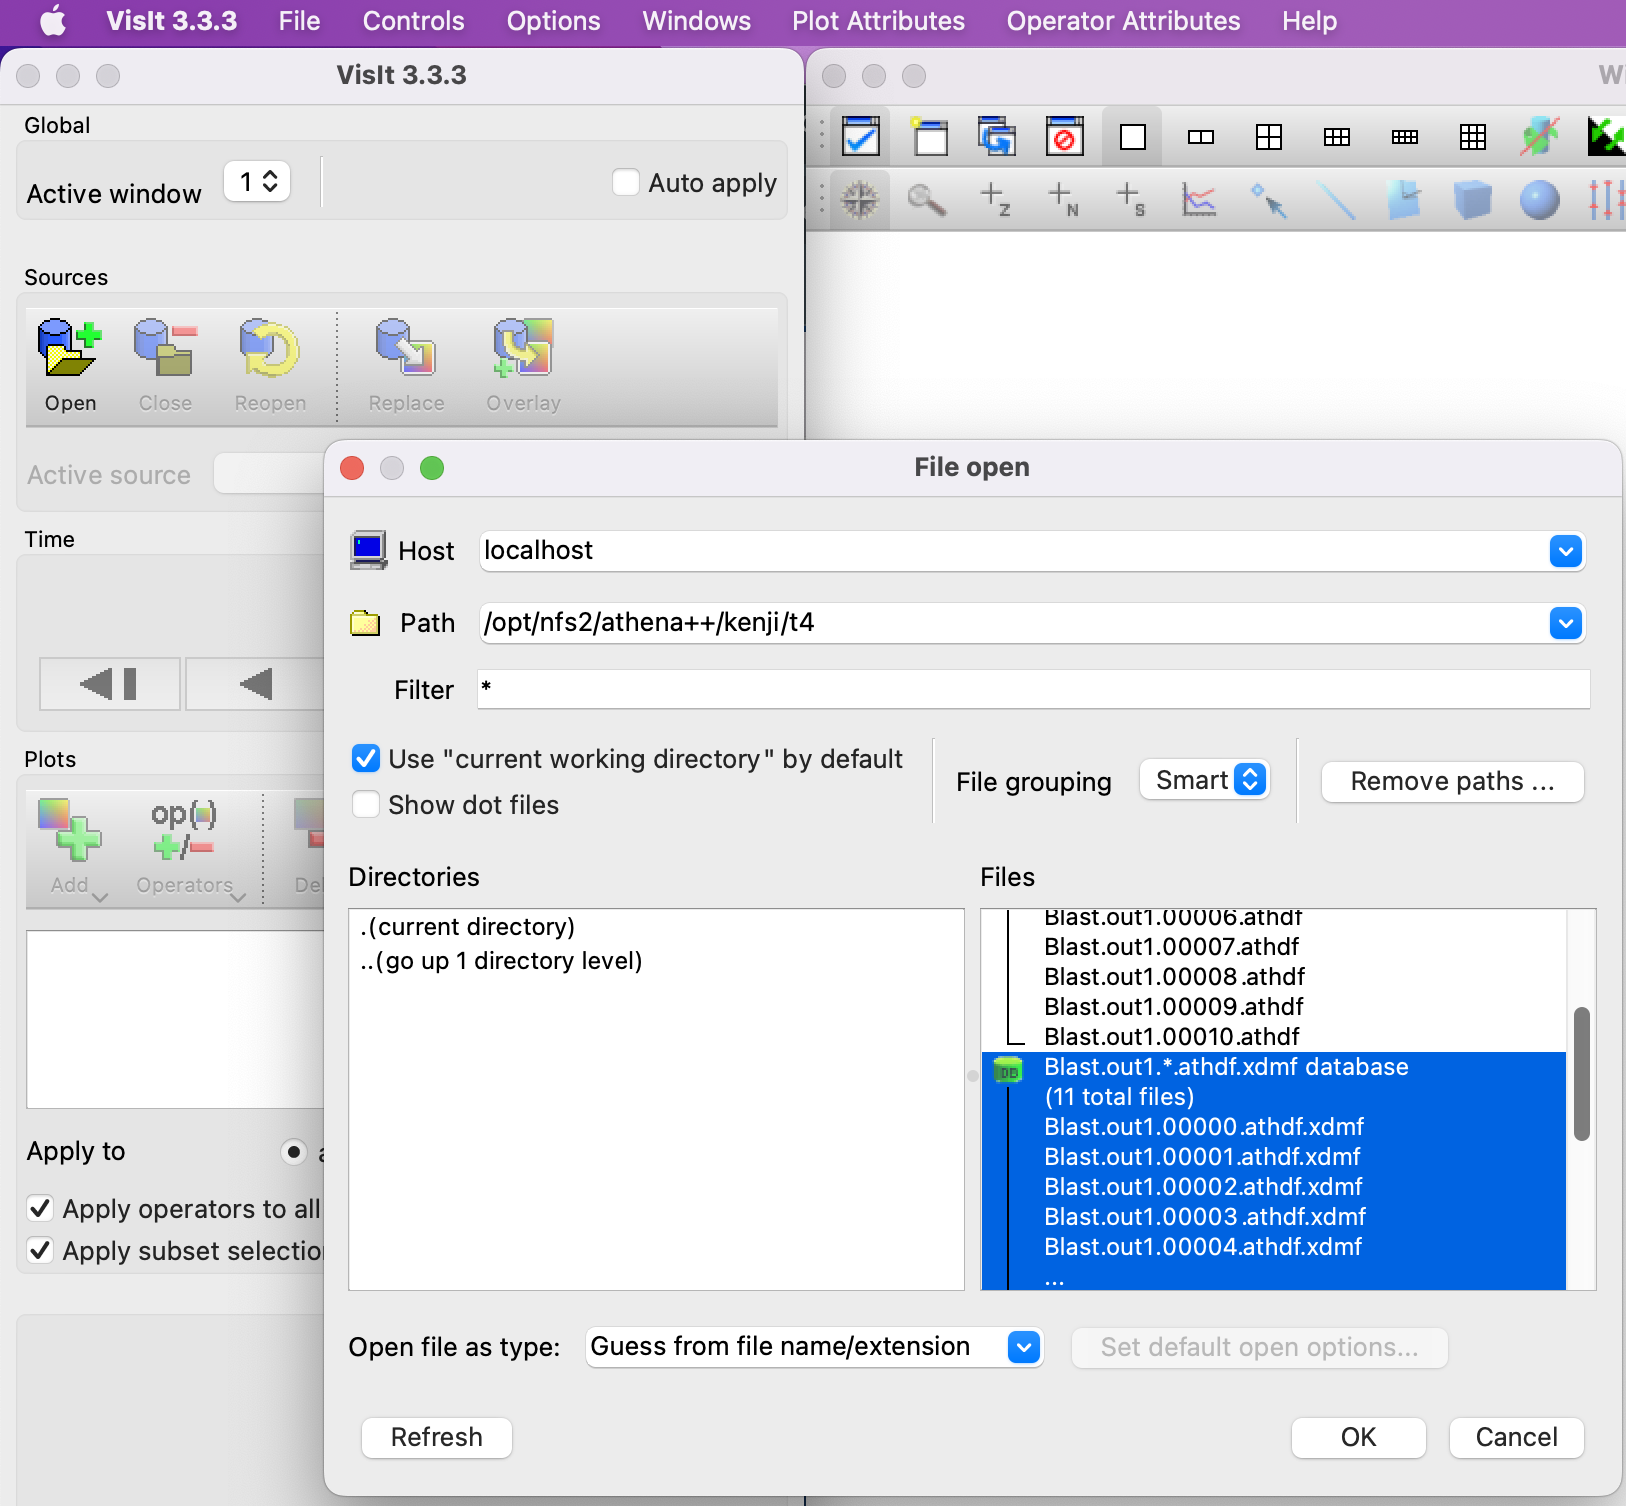
Task: Click the invert background color icon
Action: pos(1607,136)
